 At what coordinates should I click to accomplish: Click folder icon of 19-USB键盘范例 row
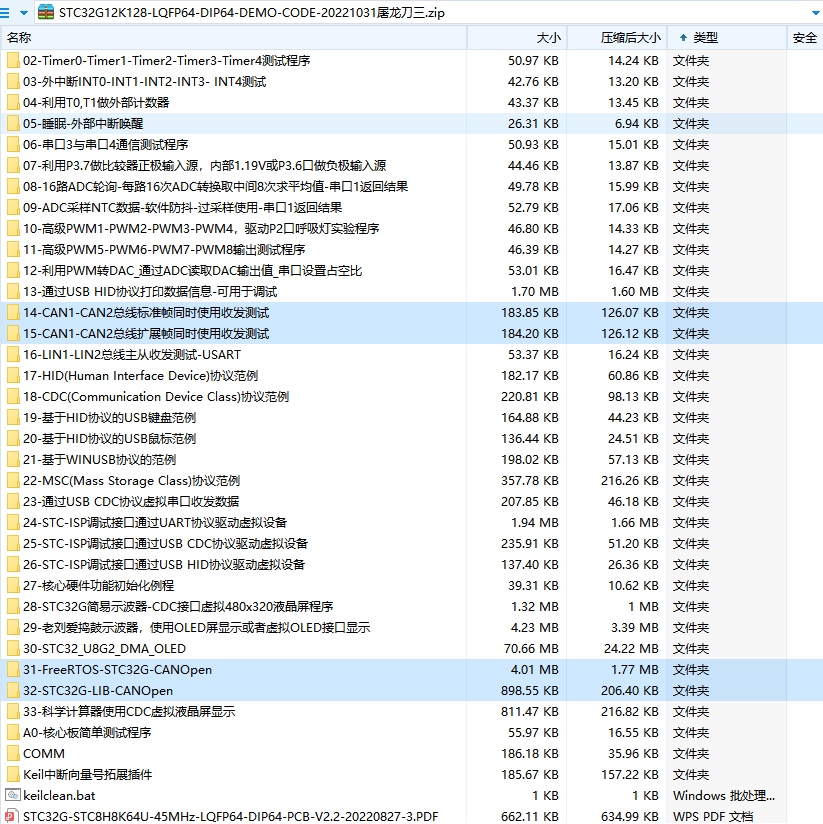(13, 418)
